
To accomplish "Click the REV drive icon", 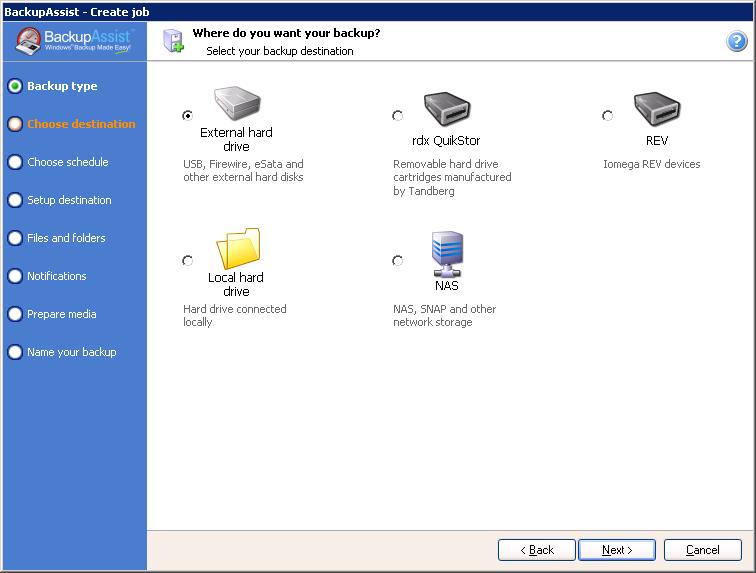I will click(657, 109).
